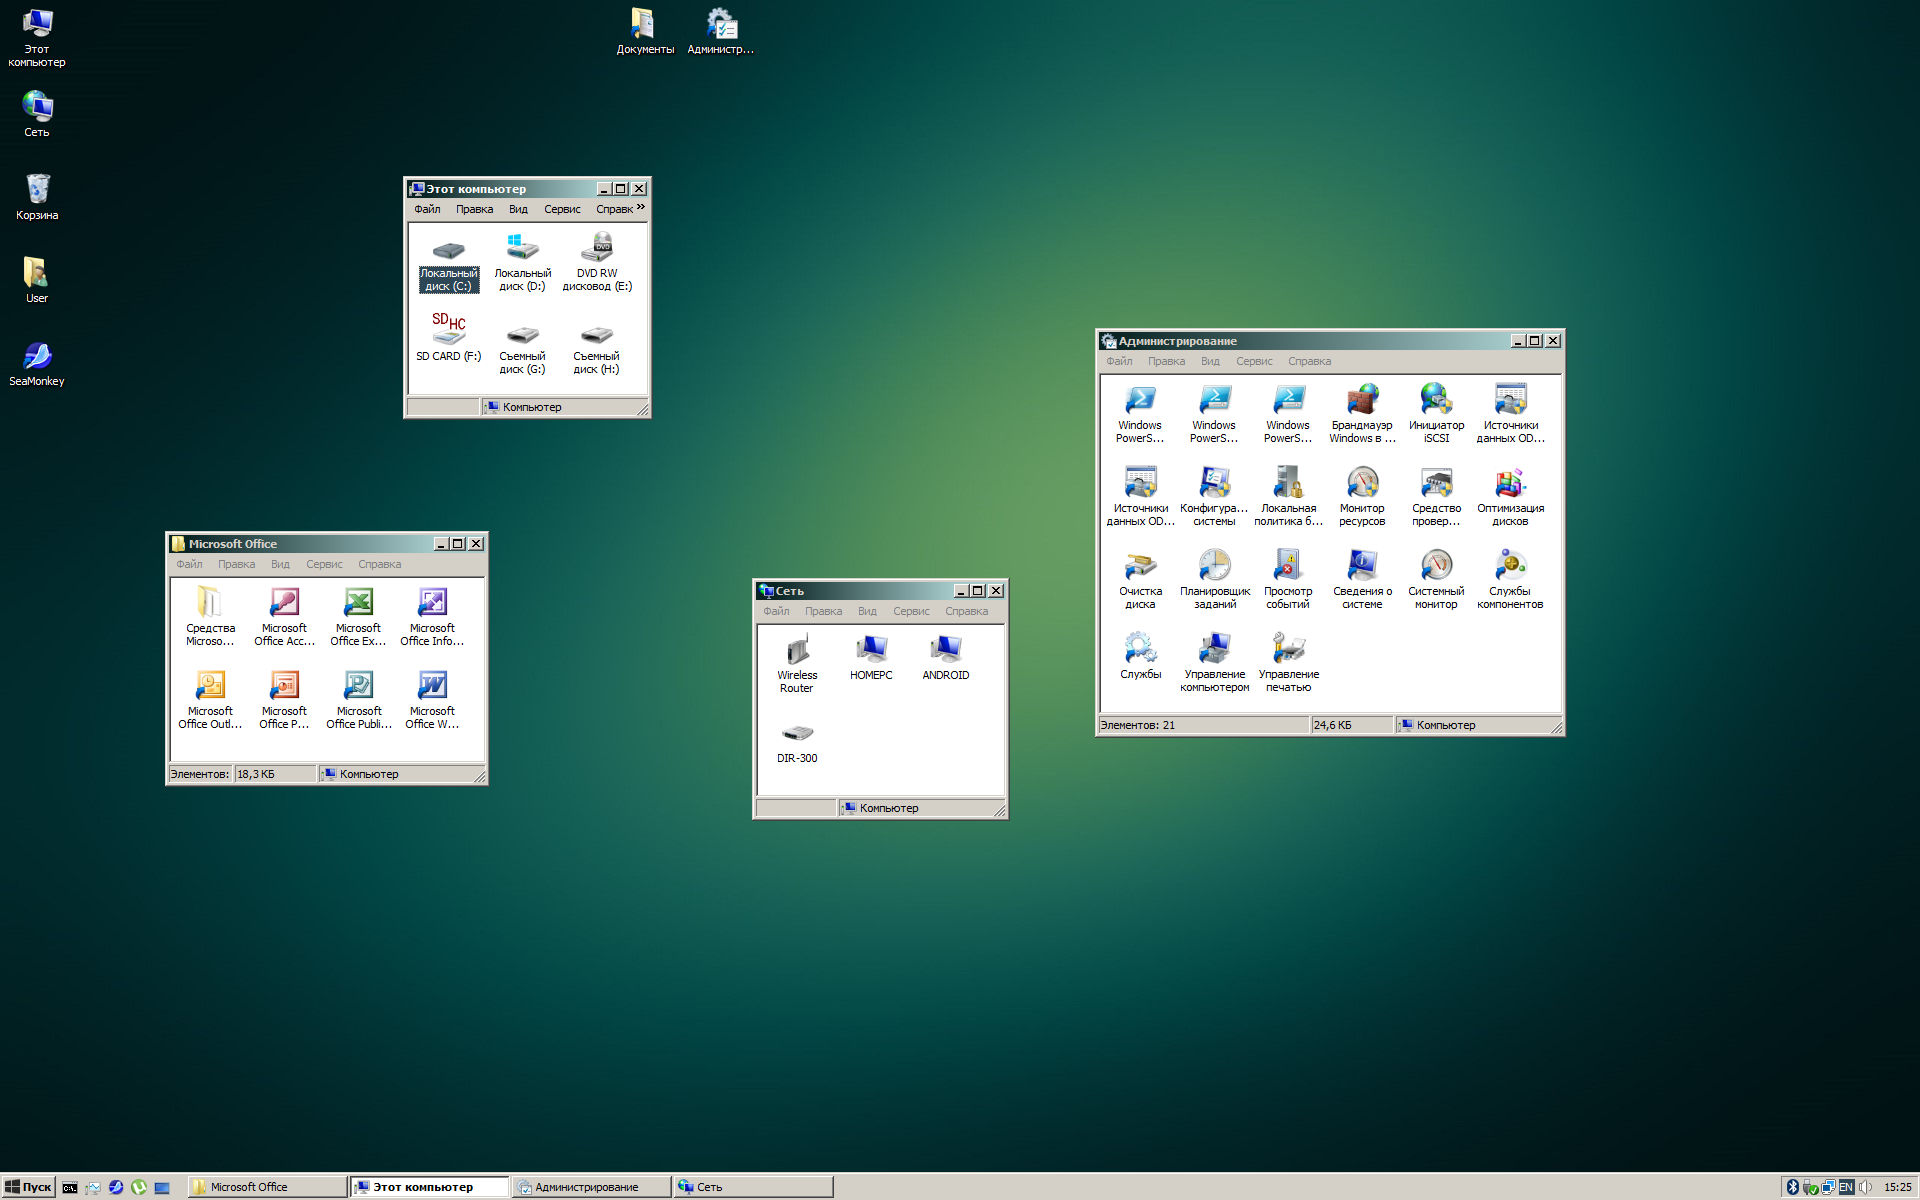Click the Wireless Router network icon
The height and width of the screenshot is (1200, 1920).
tap(797, 650)
